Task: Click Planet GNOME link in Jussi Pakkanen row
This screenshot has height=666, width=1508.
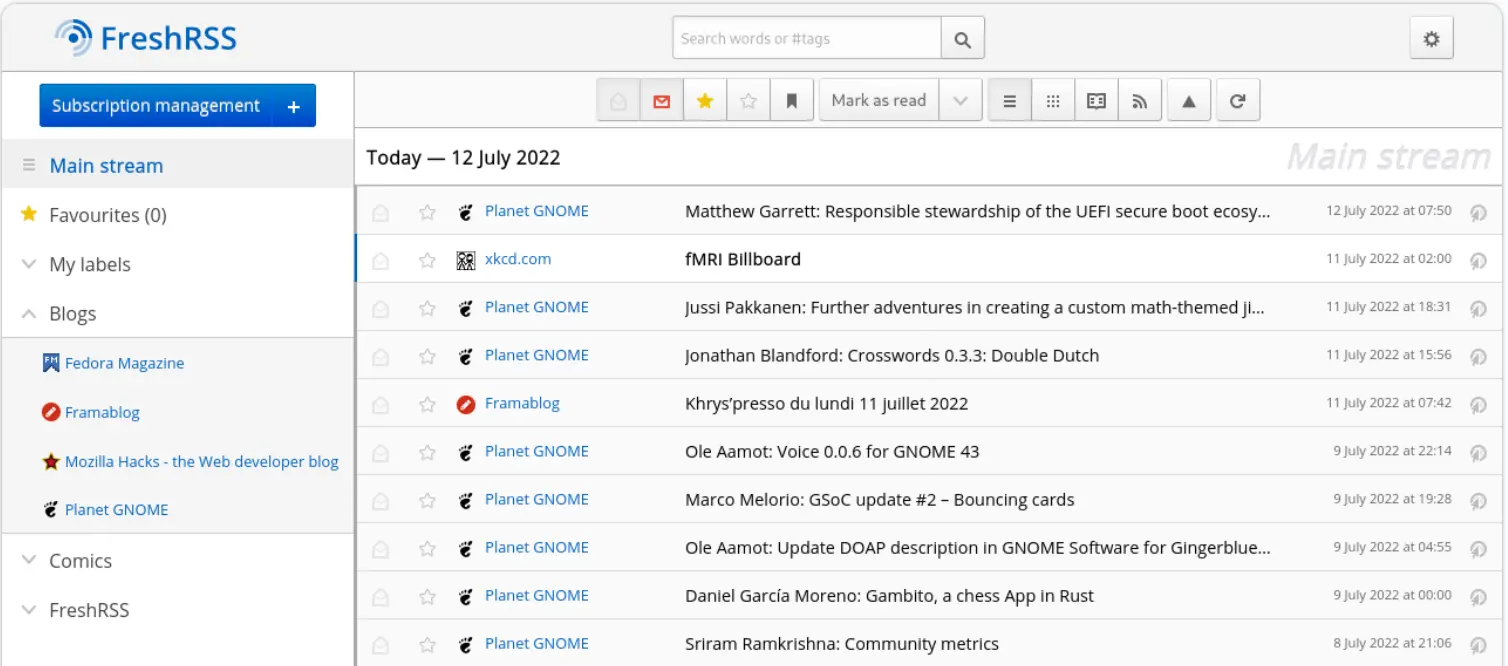Action: pyautogui.click(x=537, y=307)
